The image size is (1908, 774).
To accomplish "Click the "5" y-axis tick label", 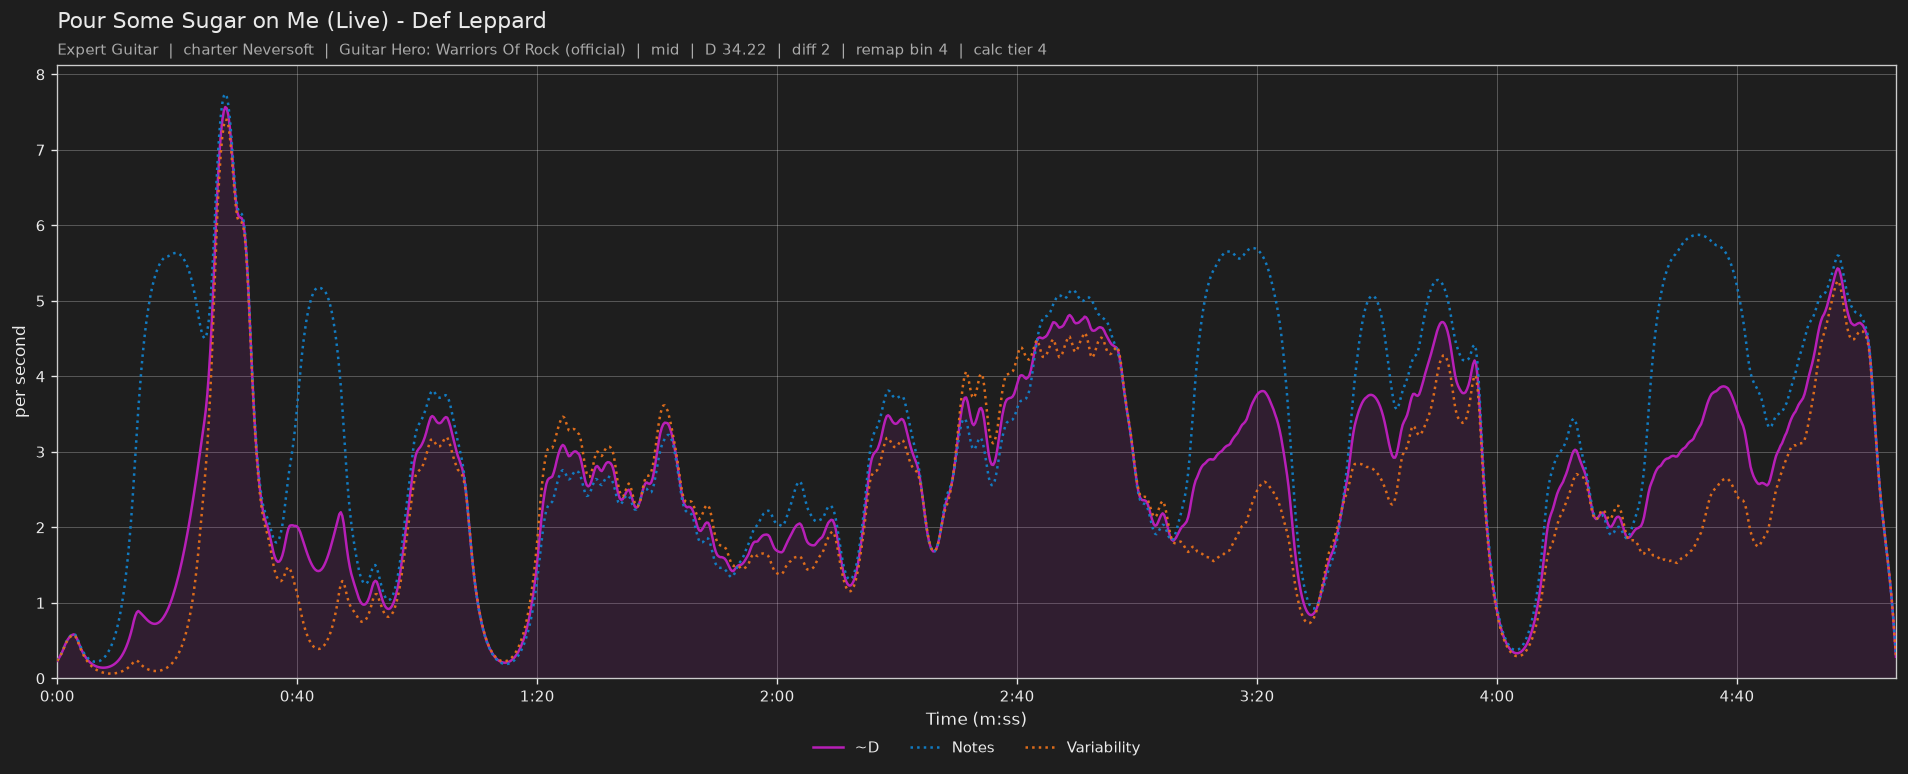I will coord(40,302).
